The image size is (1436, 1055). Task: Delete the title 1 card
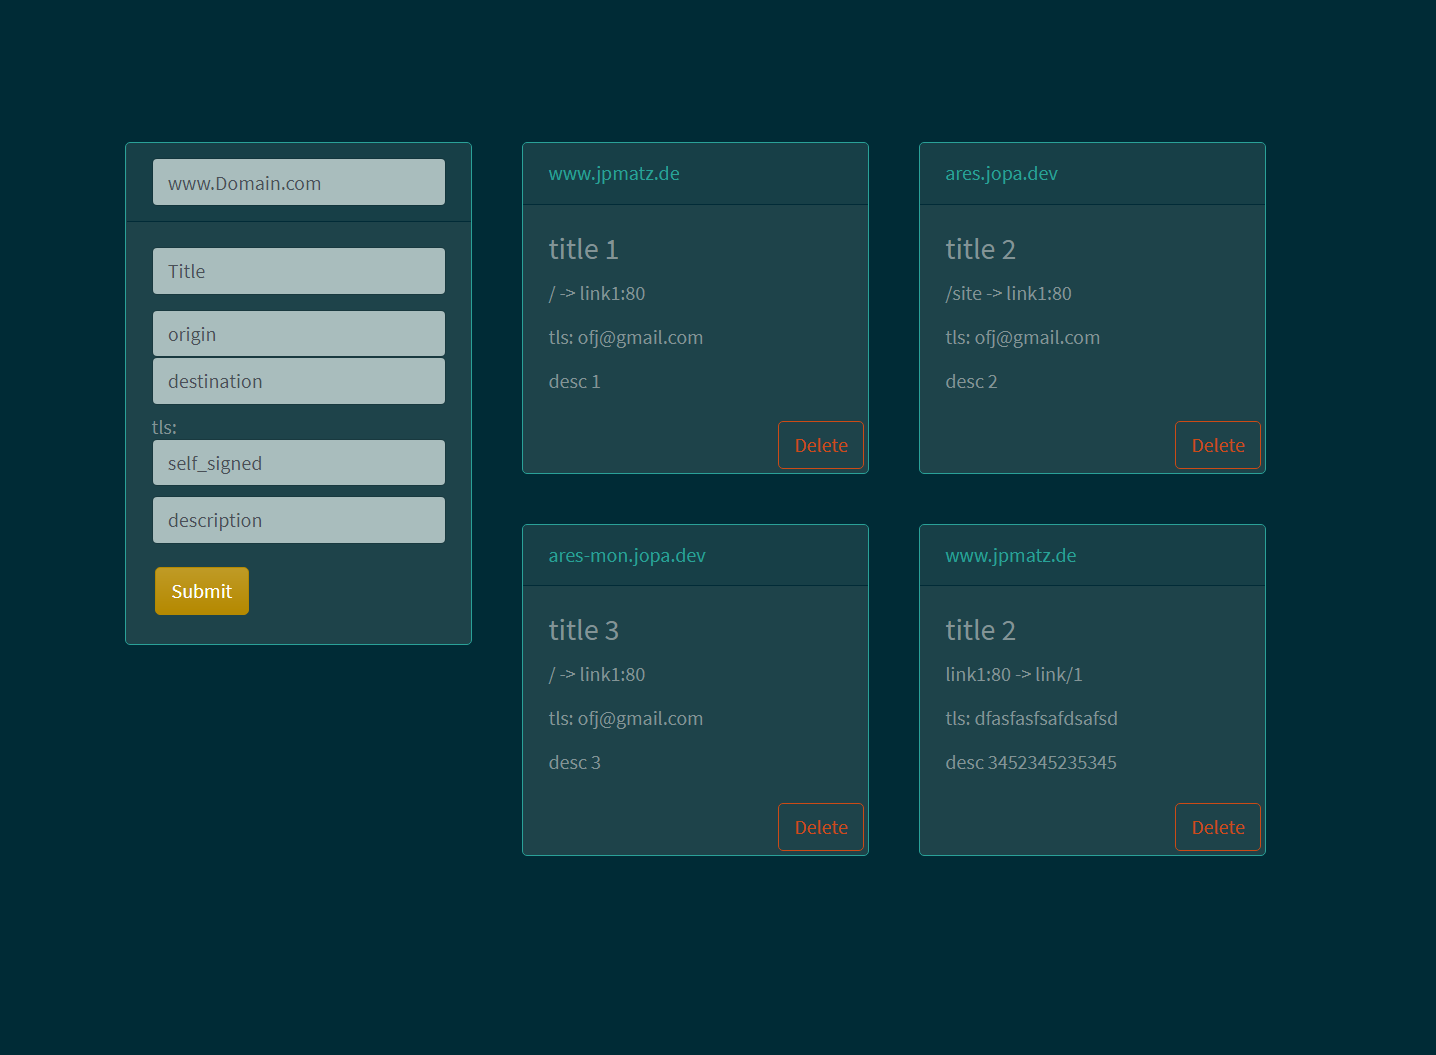click(x=820, y=445)
